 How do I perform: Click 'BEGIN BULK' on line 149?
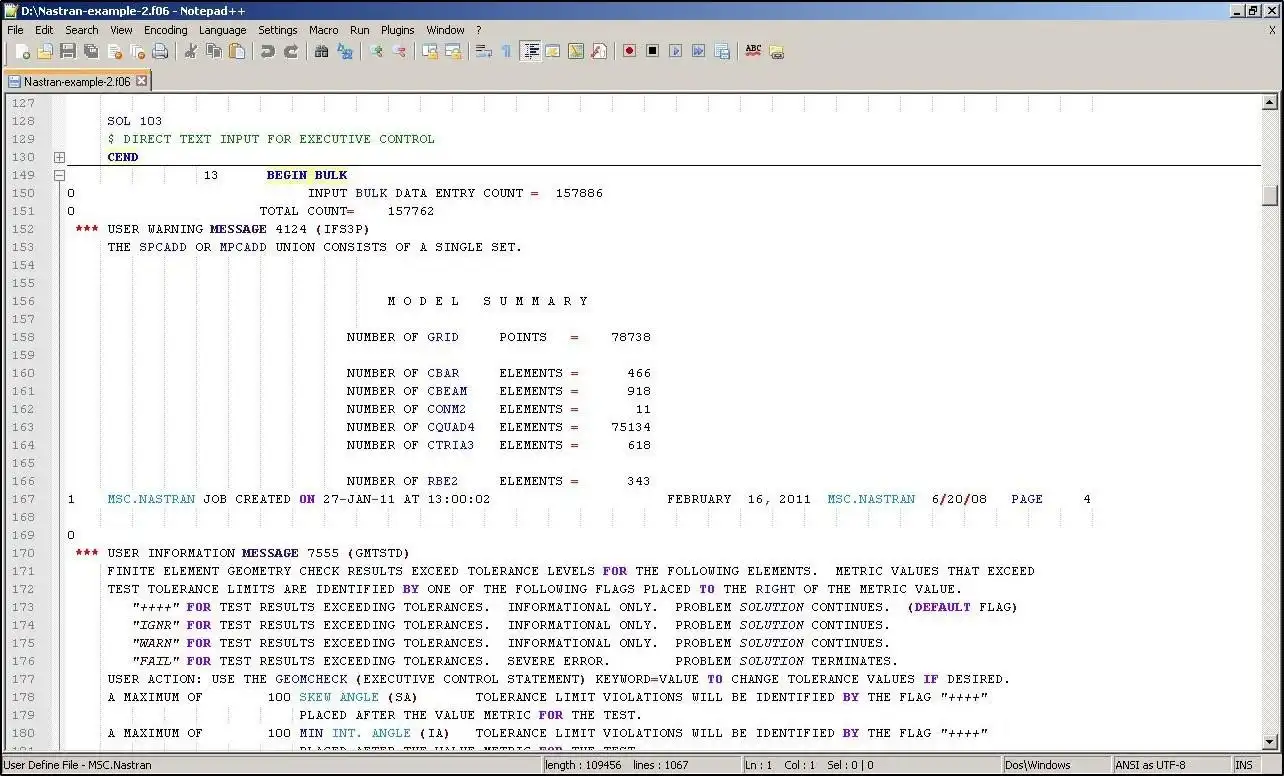click(x=306, y=175)
